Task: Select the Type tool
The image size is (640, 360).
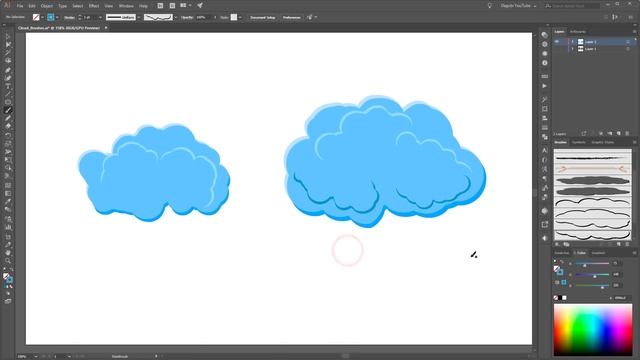Action: 8,86
